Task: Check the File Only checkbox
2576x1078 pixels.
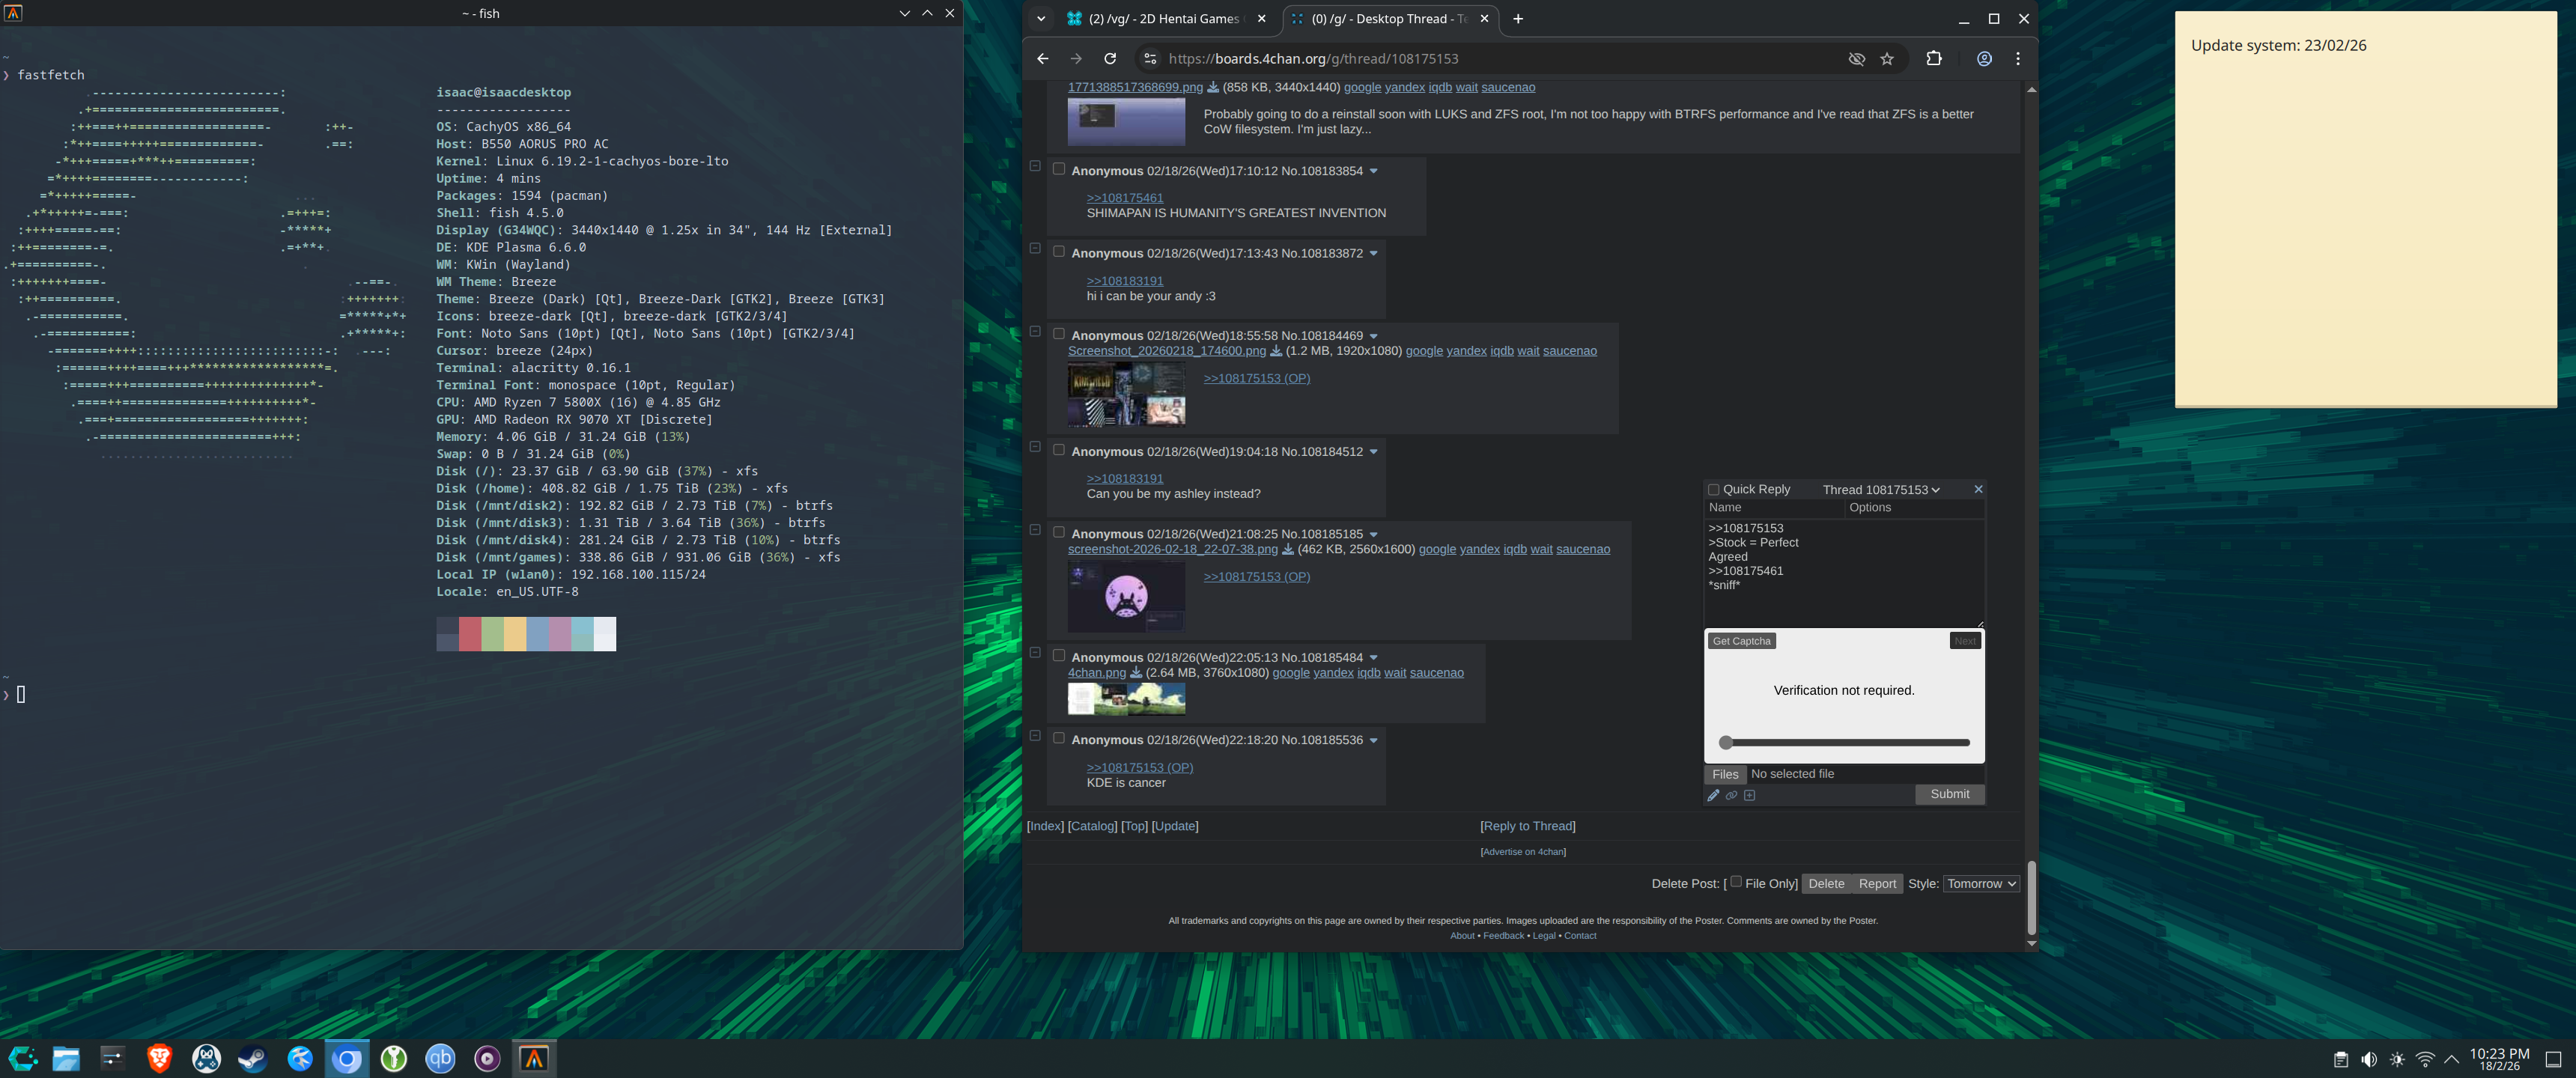Action: point(1736,882)
